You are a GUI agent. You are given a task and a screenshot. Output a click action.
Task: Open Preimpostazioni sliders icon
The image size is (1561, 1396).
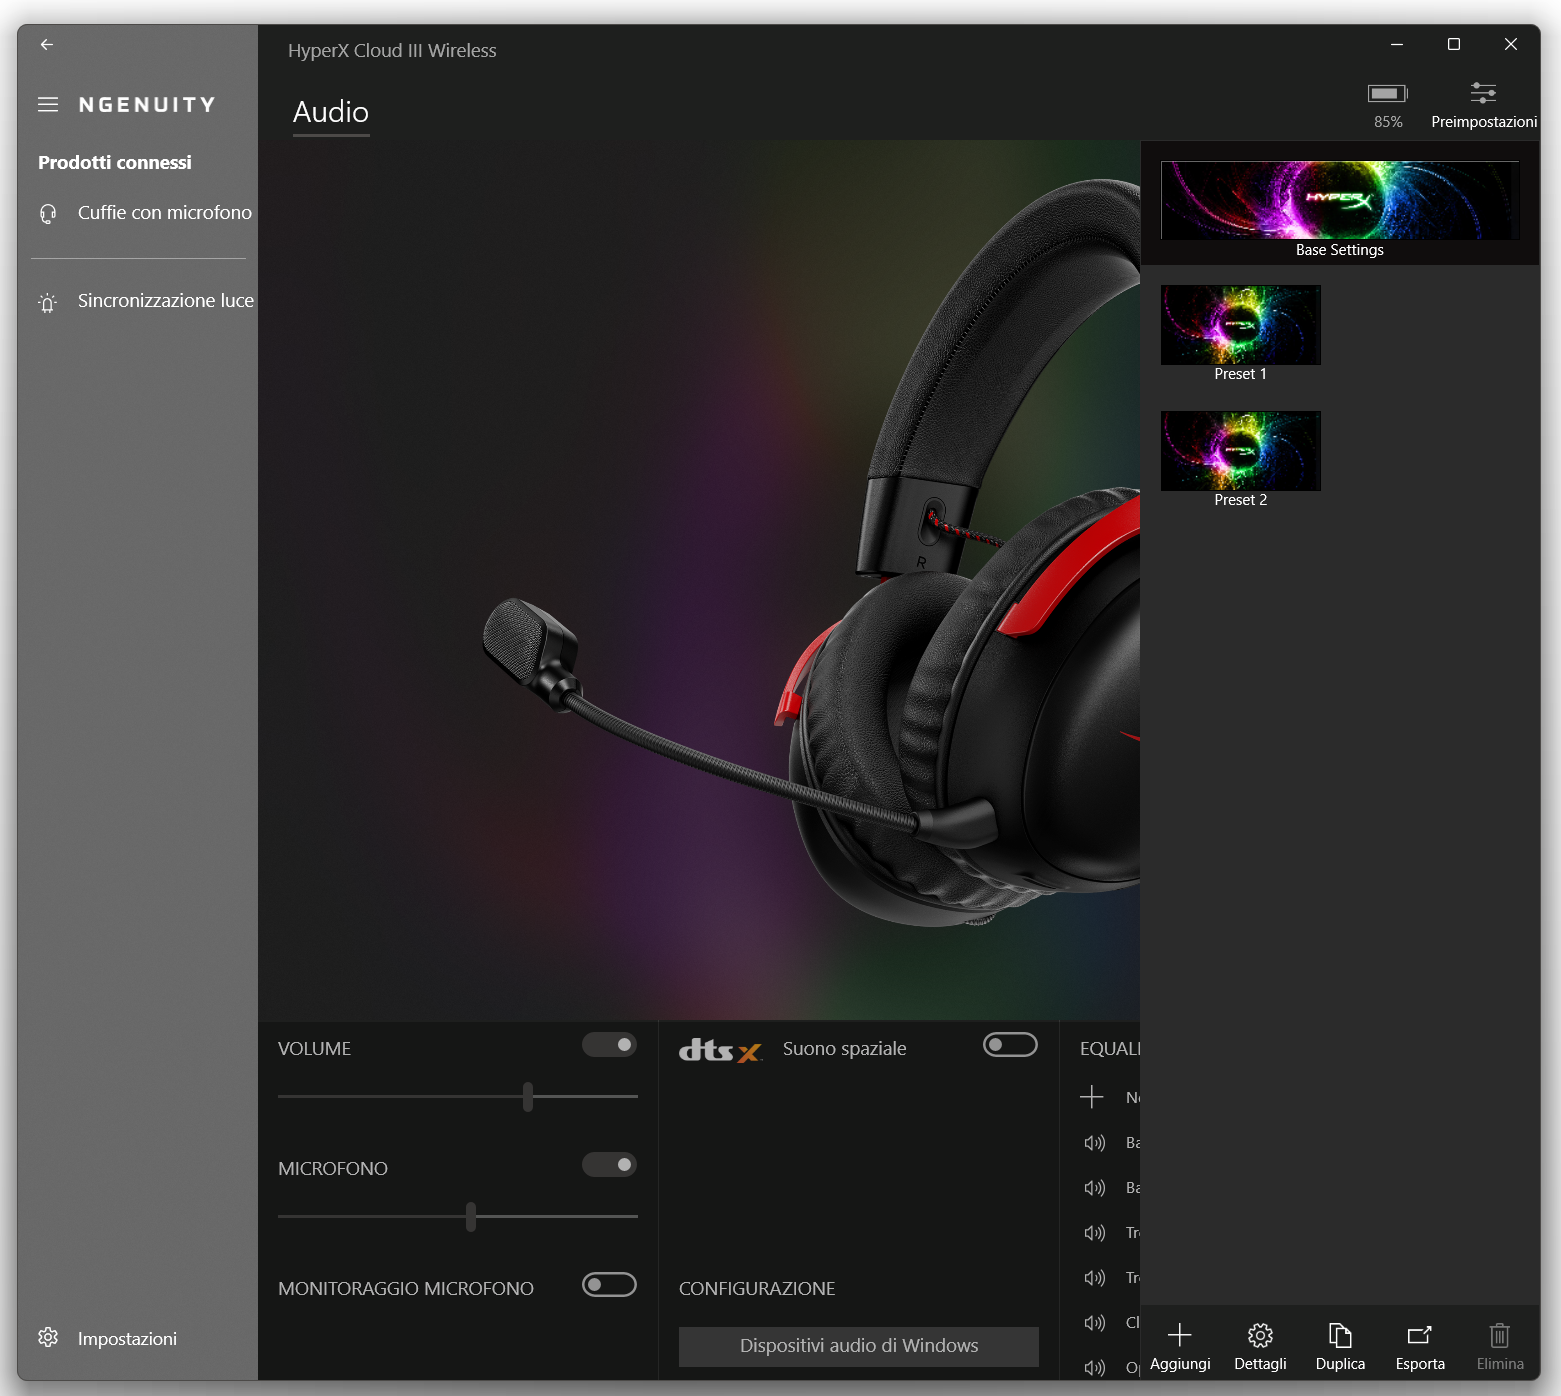1483,94
